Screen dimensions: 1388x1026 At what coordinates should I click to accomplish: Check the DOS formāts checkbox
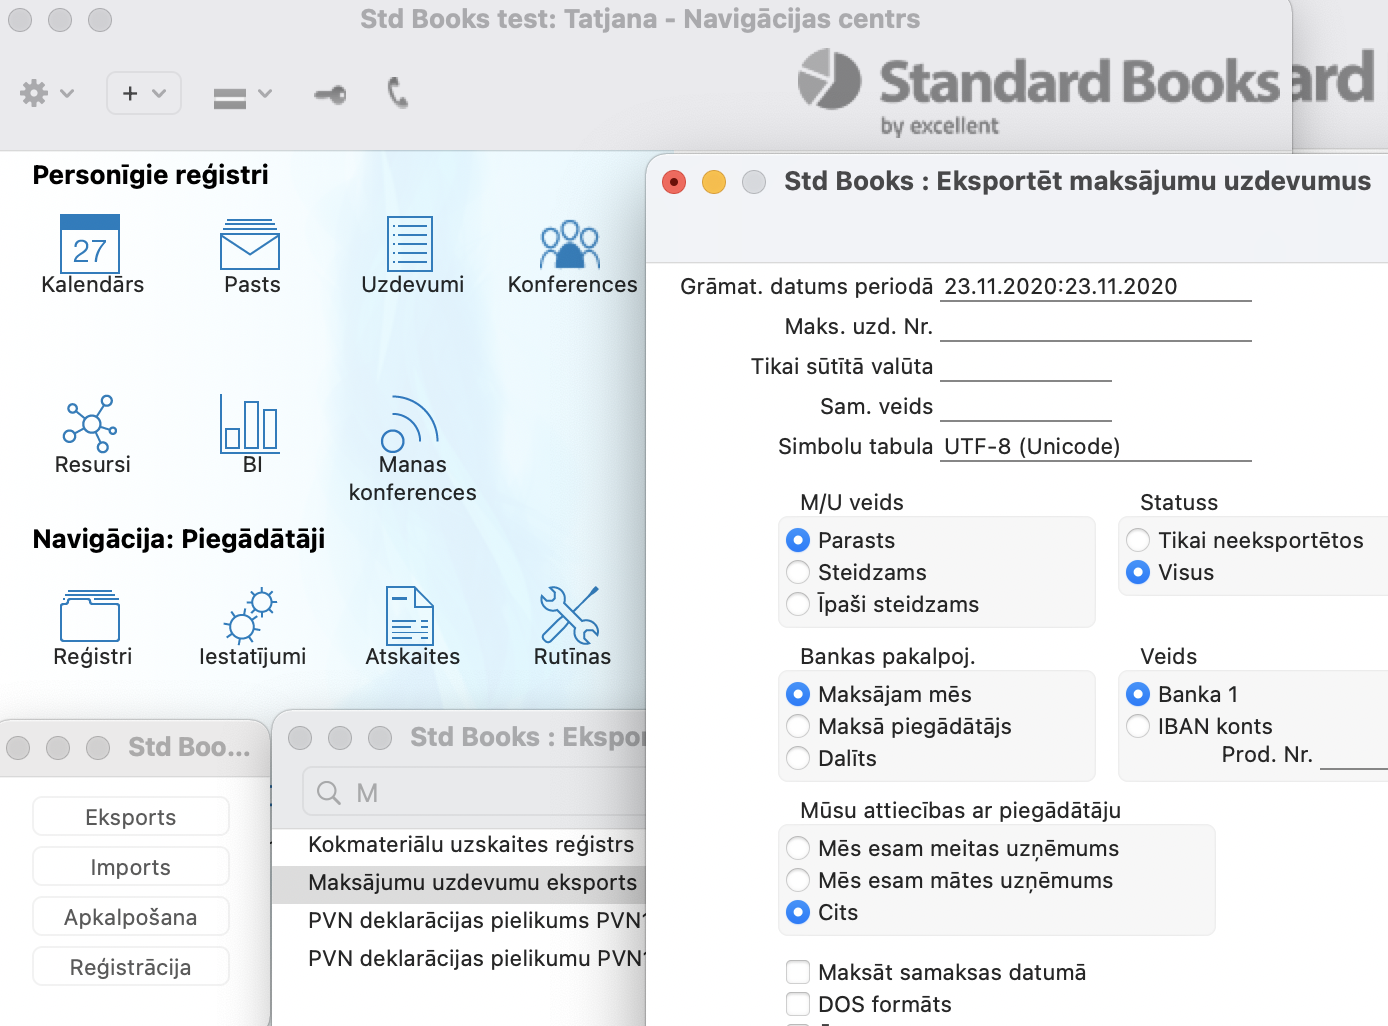798,1004
